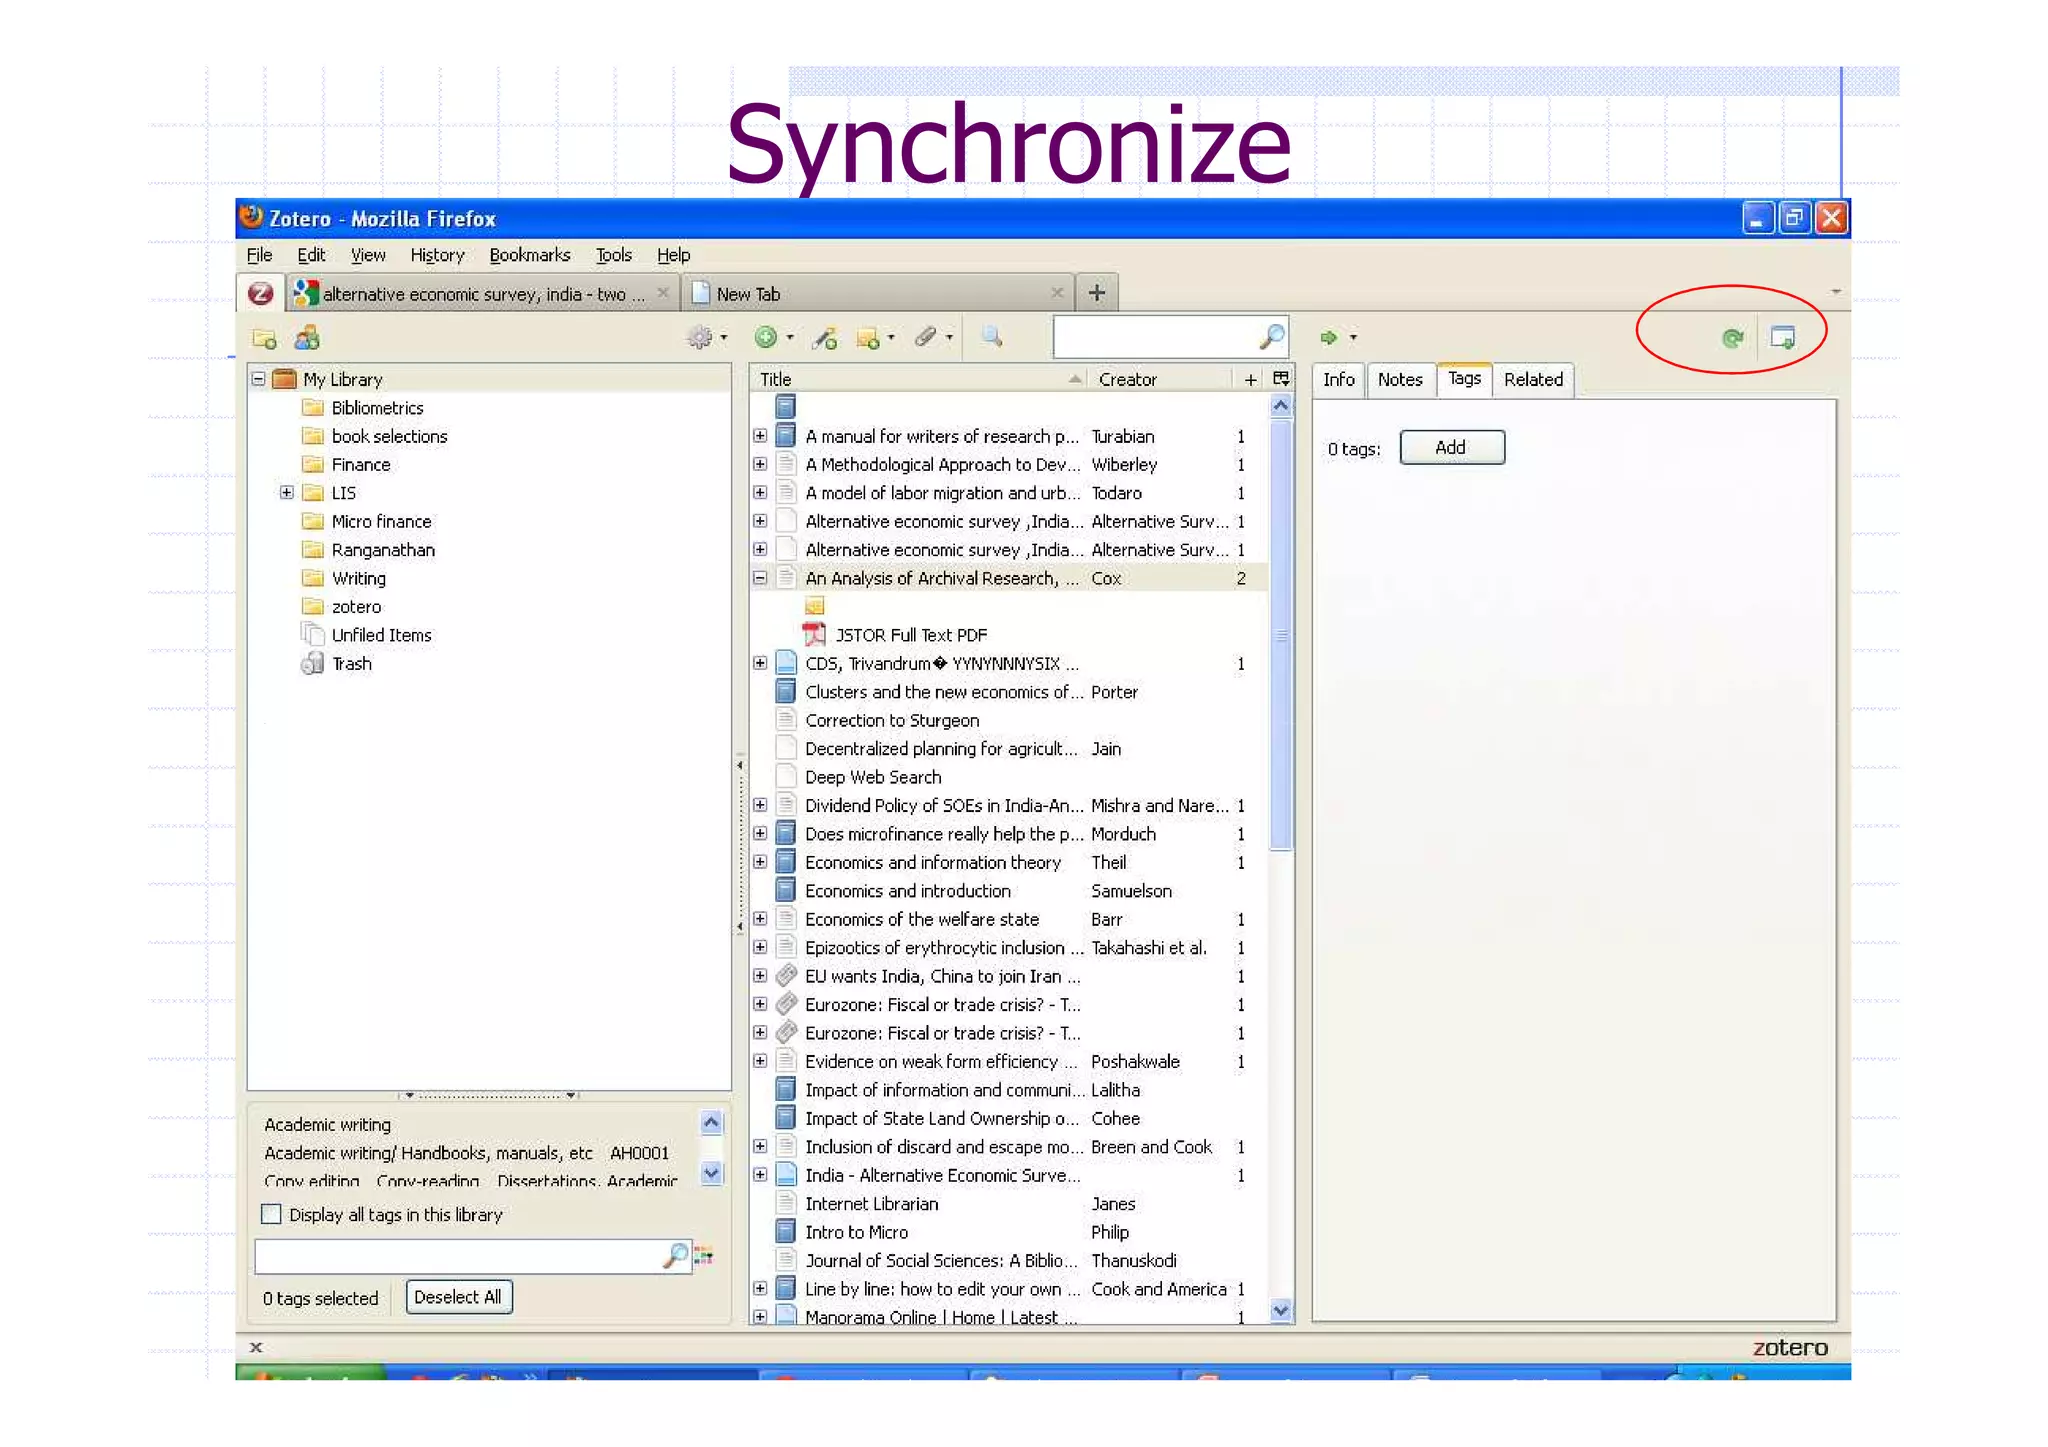Switch to the Notes tab

click(x=1400, y=380)
